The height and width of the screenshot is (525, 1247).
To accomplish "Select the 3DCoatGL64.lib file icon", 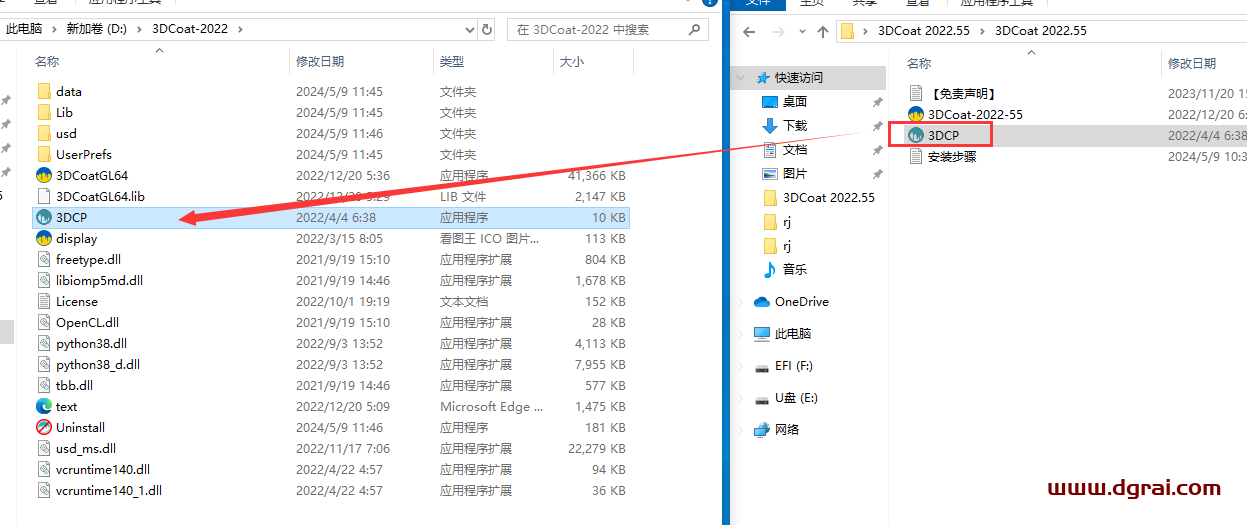I will 44,196.
